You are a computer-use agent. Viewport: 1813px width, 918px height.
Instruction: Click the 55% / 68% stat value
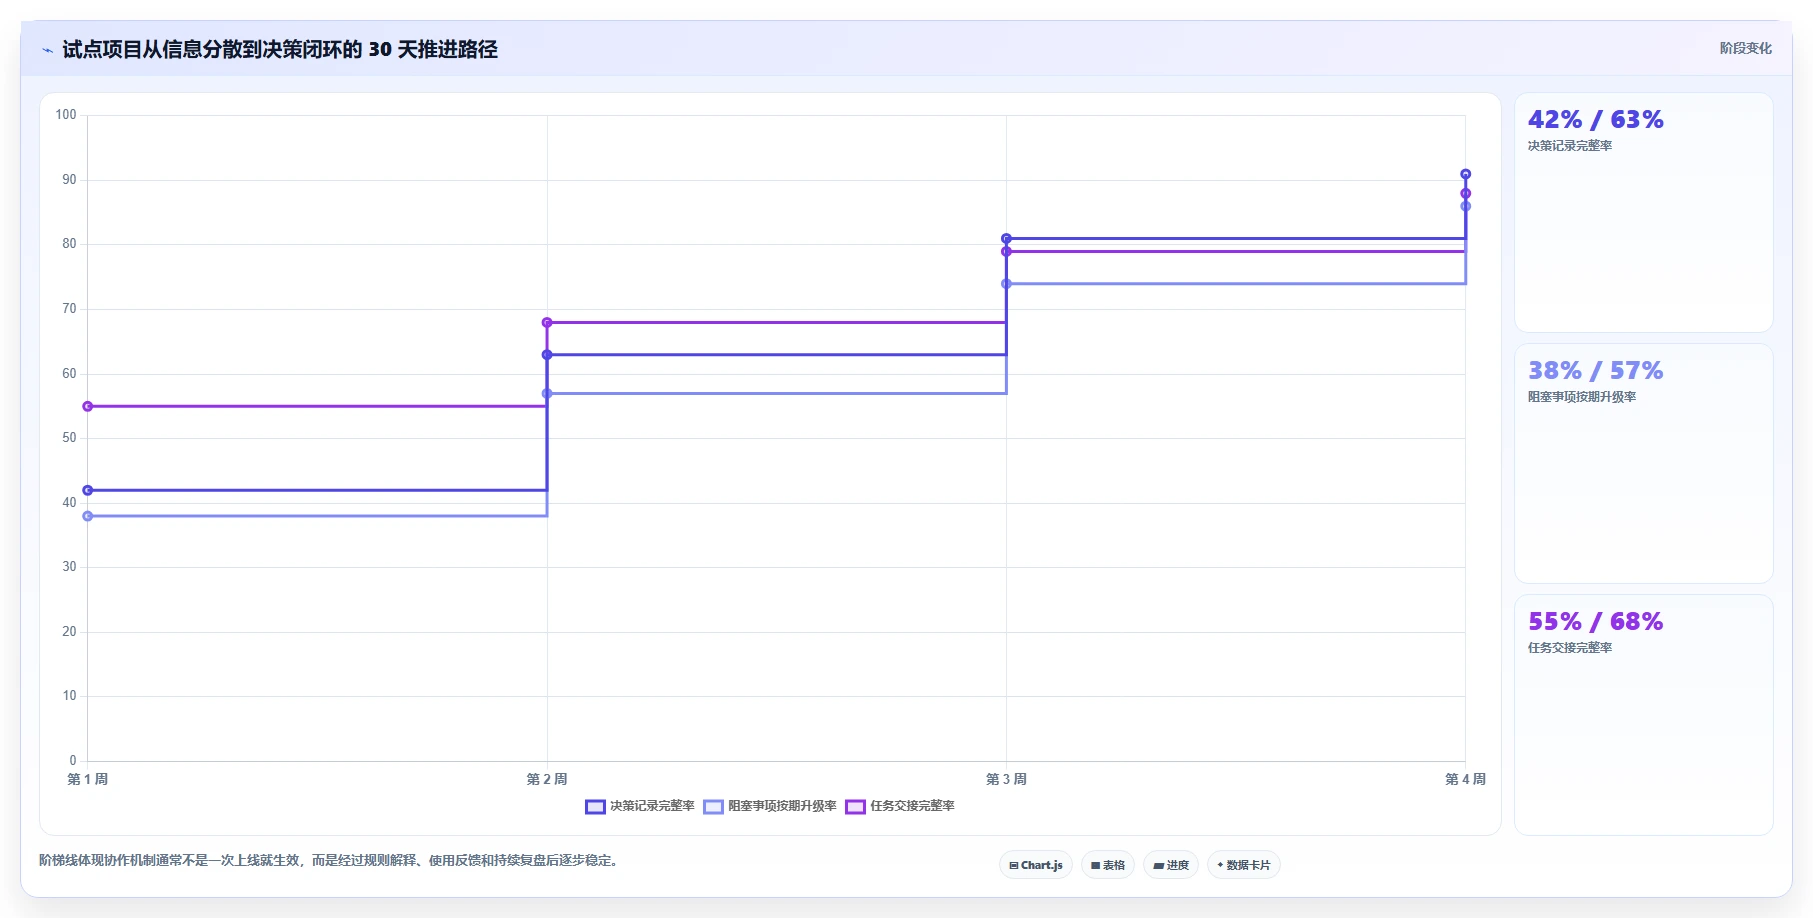pyautogui.click(x=1596, y=622)
